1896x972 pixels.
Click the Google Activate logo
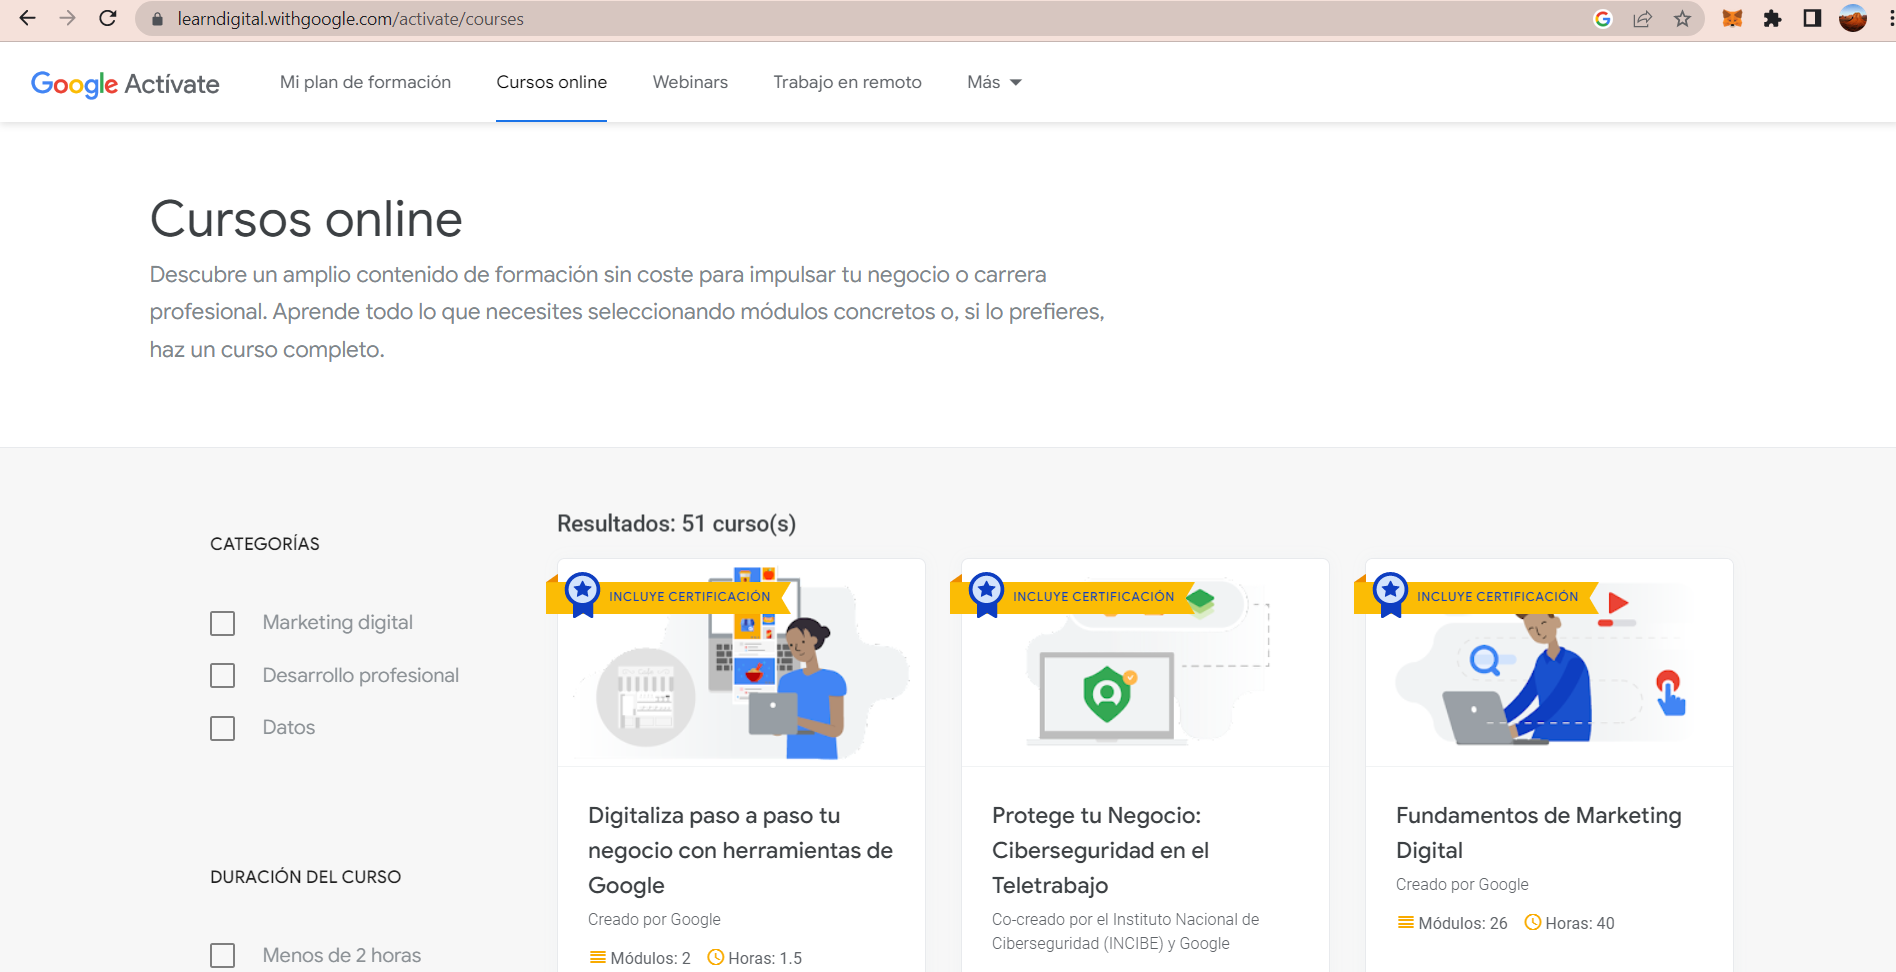coord(125,84)
